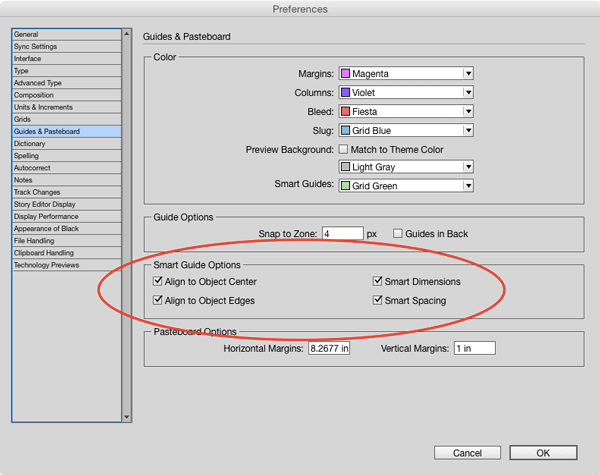This screenshot has width=600, height=475.
Task: Select Sync Settings in the sidebar
Action: [67, 46]
